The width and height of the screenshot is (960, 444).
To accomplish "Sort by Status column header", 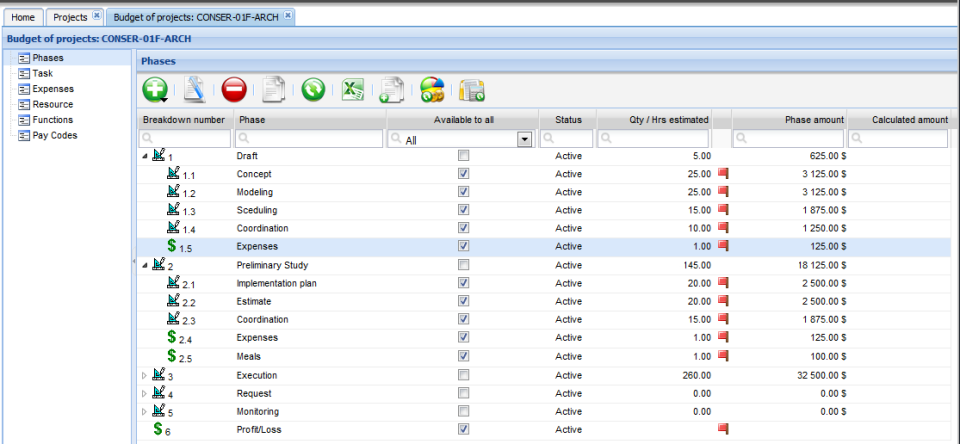I will [x=568, y=119].
